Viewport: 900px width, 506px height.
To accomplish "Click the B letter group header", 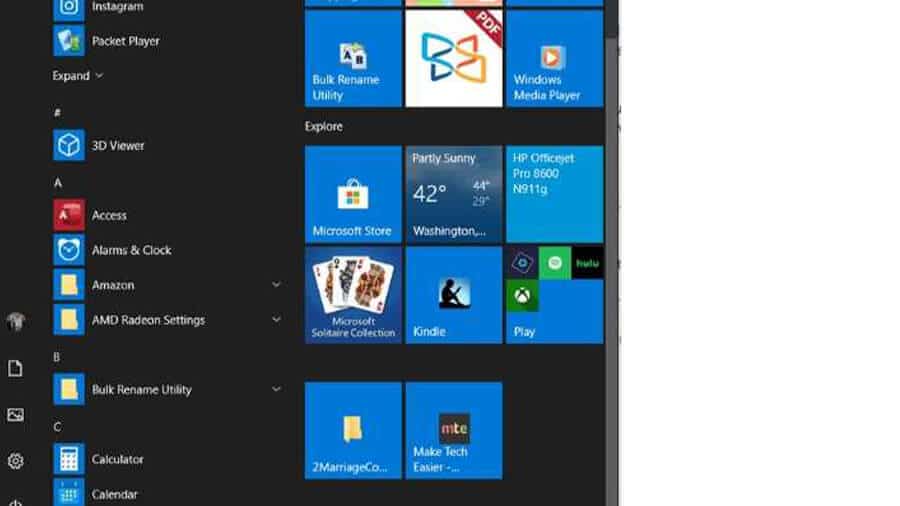I will [57, 357].
